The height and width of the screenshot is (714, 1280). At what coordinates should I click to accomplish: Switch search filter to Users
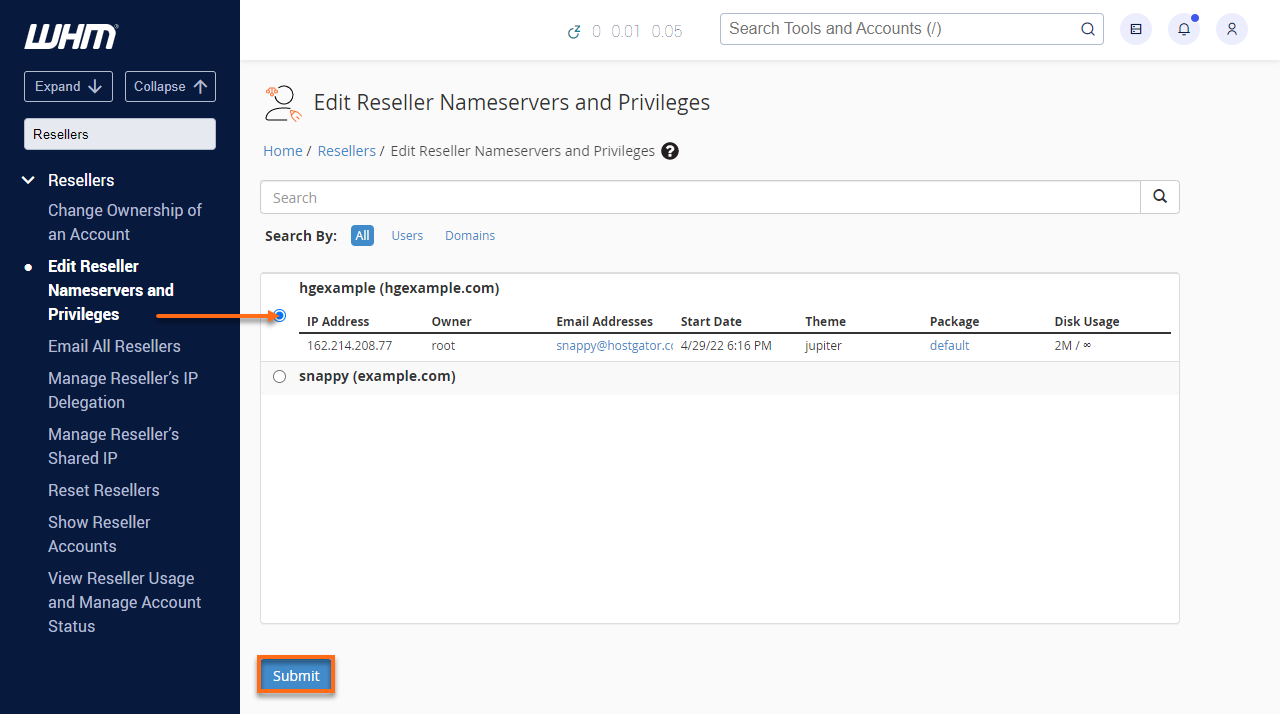tap(407, 235)
